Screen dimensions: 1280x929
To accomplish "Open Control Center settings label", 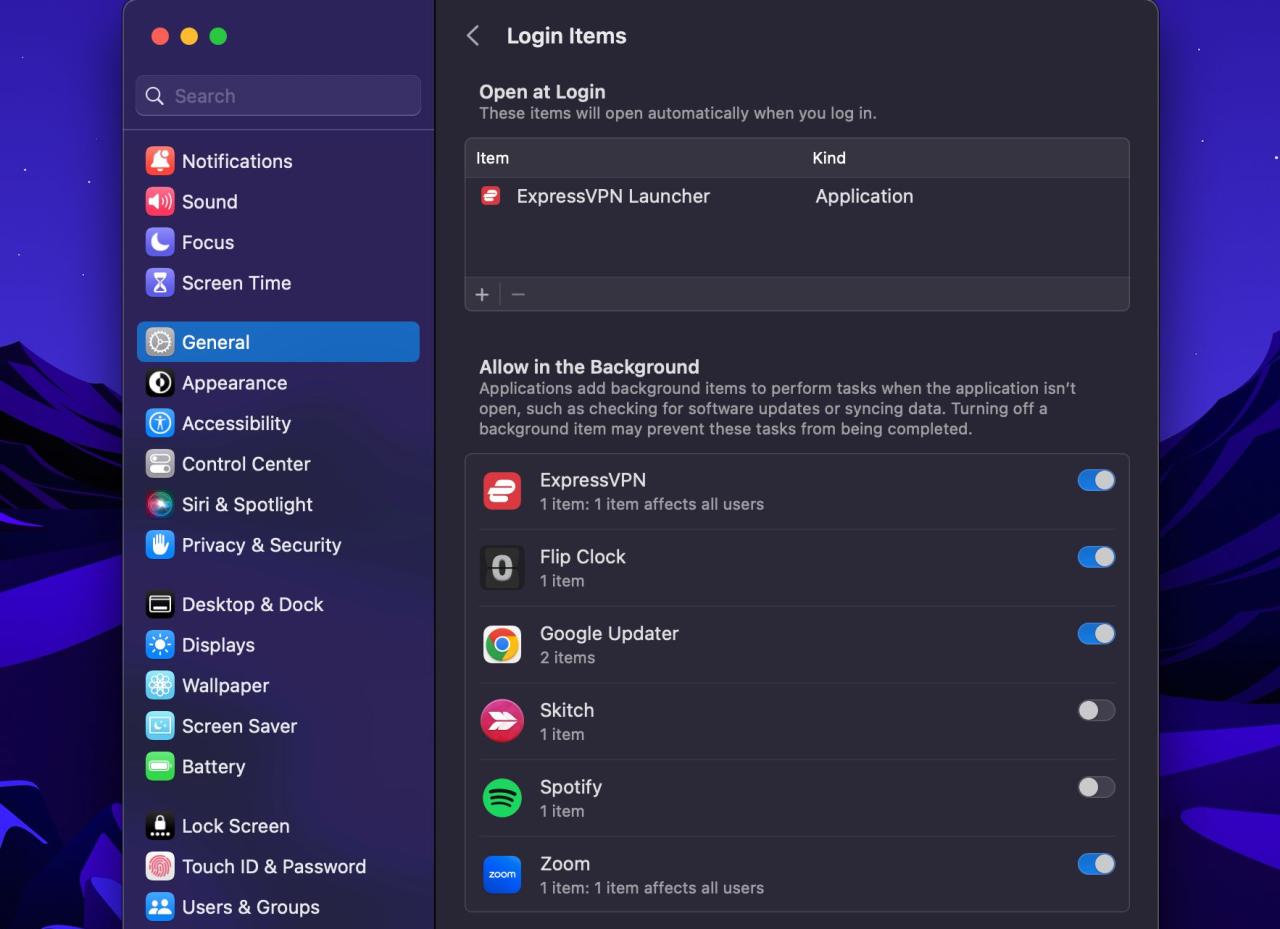I will [x=246, y=464].
